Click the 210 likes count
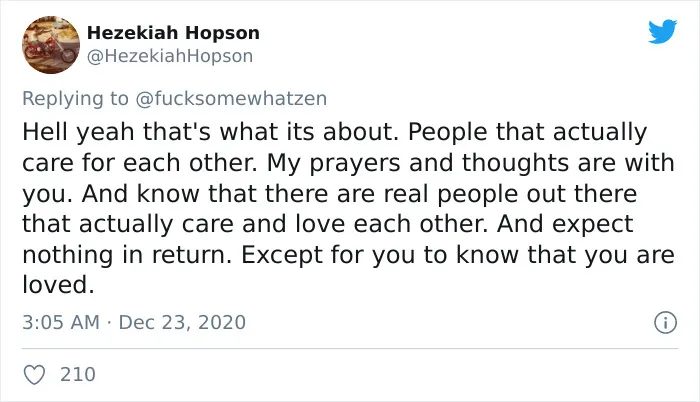Screen dimensions: 700x402 coord(78,374)
